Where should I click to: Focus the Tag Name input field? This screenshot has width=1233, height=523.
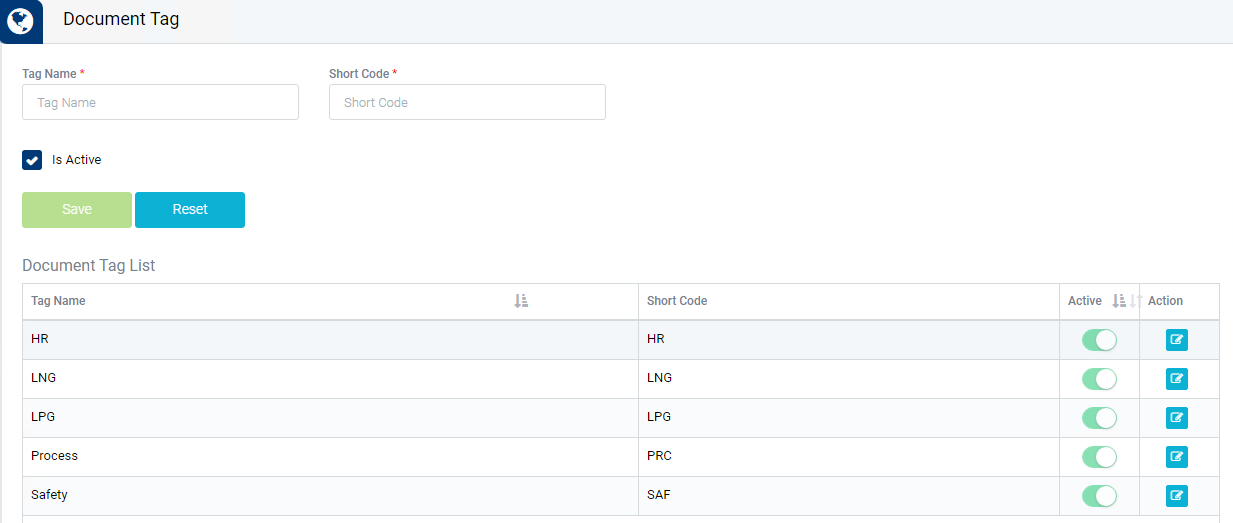coord(160,102)
